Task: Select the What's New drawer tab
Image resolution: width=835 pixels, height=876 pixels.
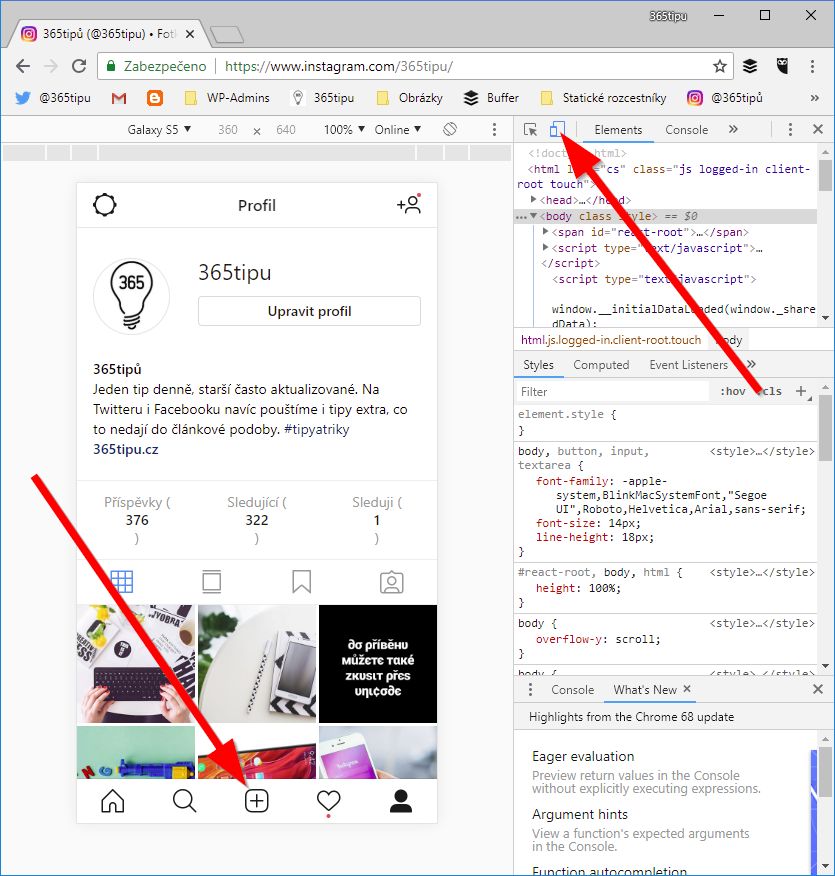Action: pyautogui.click(x=645, y=689)
